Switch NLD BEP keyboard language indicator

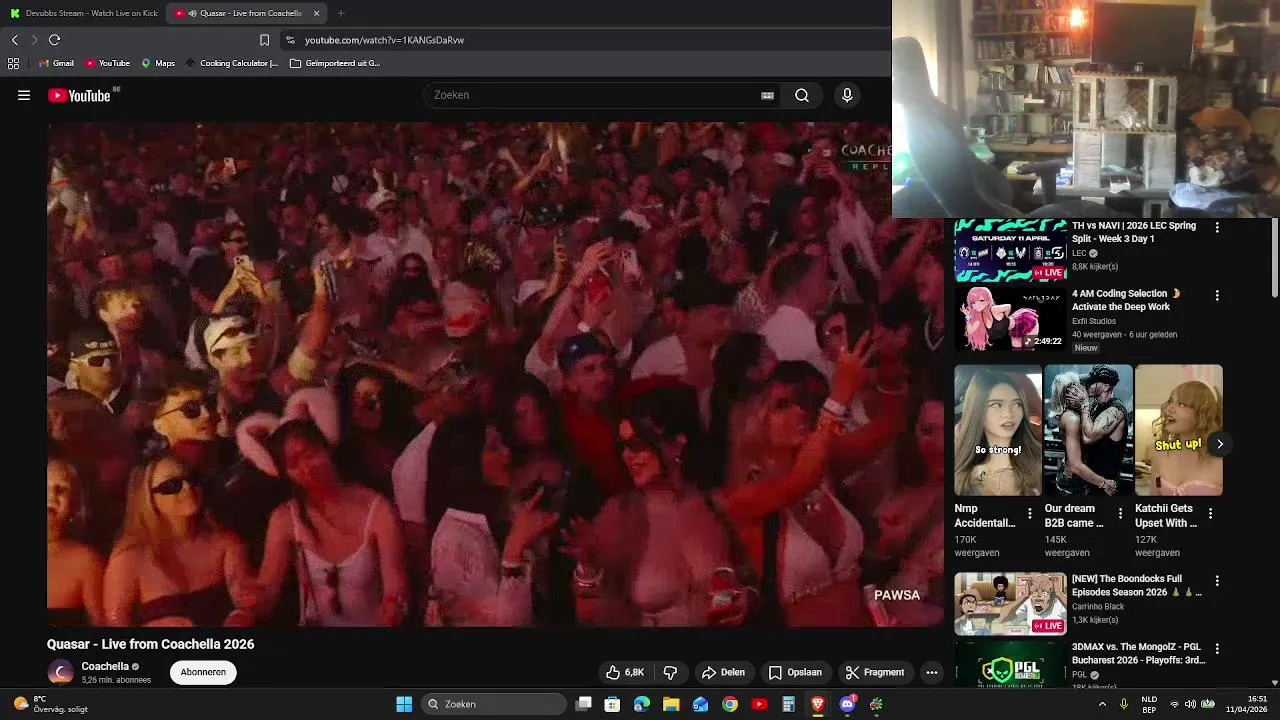[x=1149, y=704]
